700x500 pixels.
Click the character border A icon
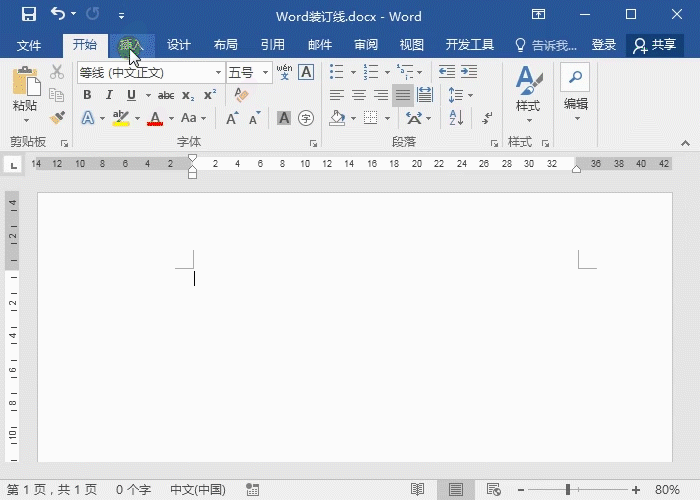(306, 72)
